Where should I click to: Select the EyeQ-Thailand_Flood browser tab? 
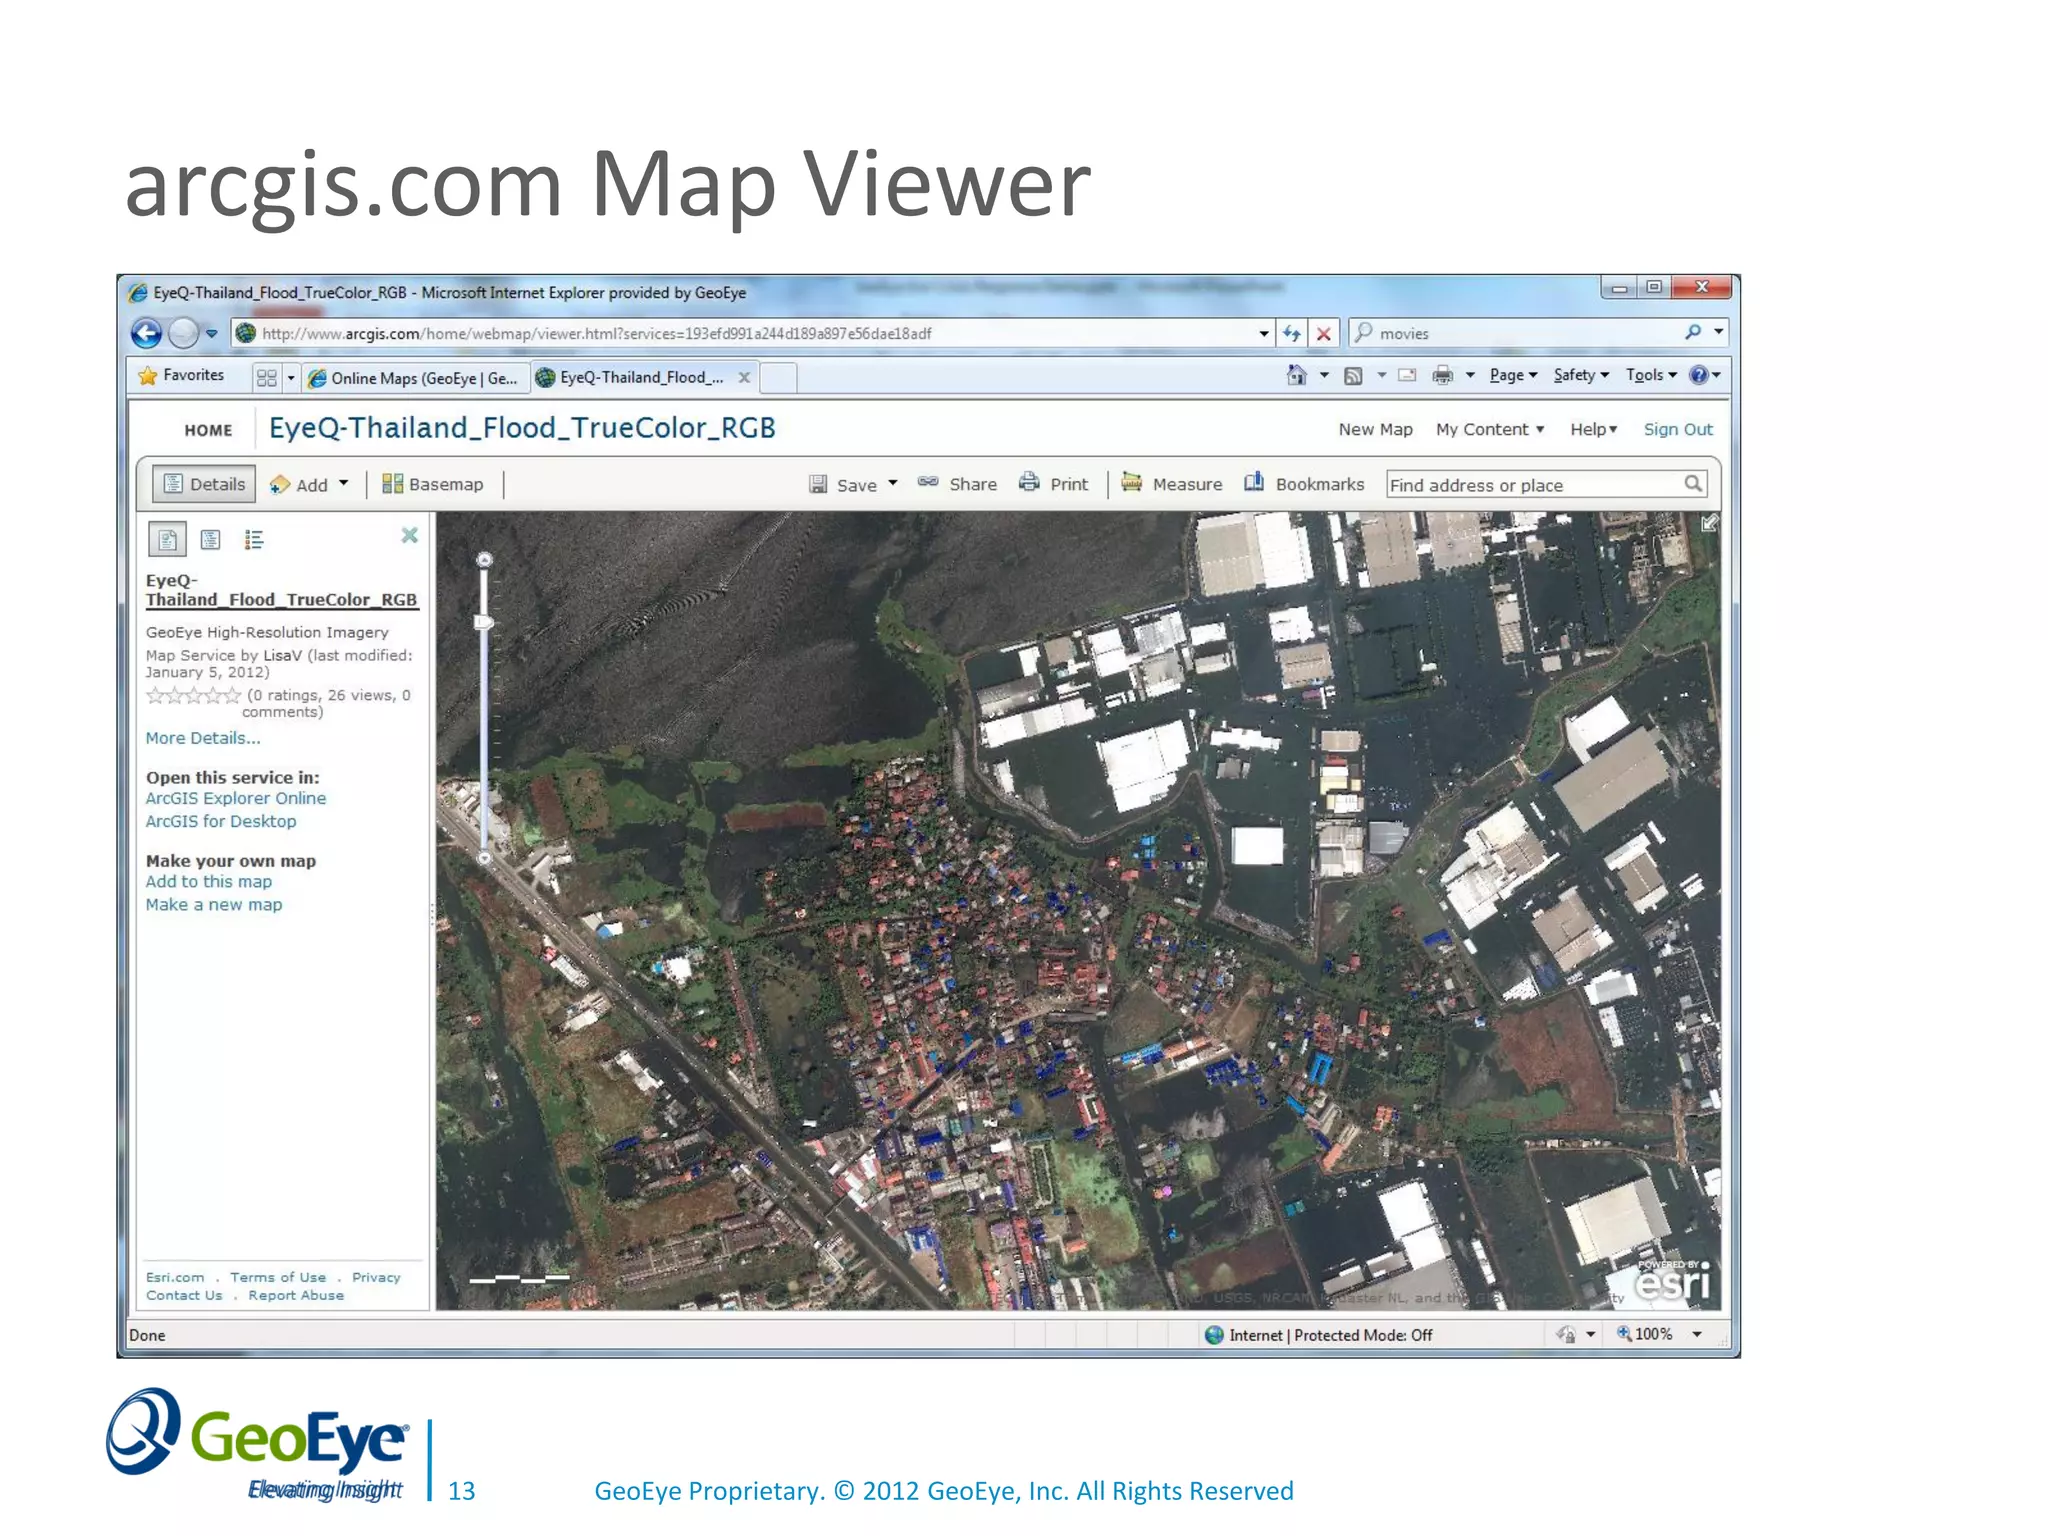pos(640,377)
